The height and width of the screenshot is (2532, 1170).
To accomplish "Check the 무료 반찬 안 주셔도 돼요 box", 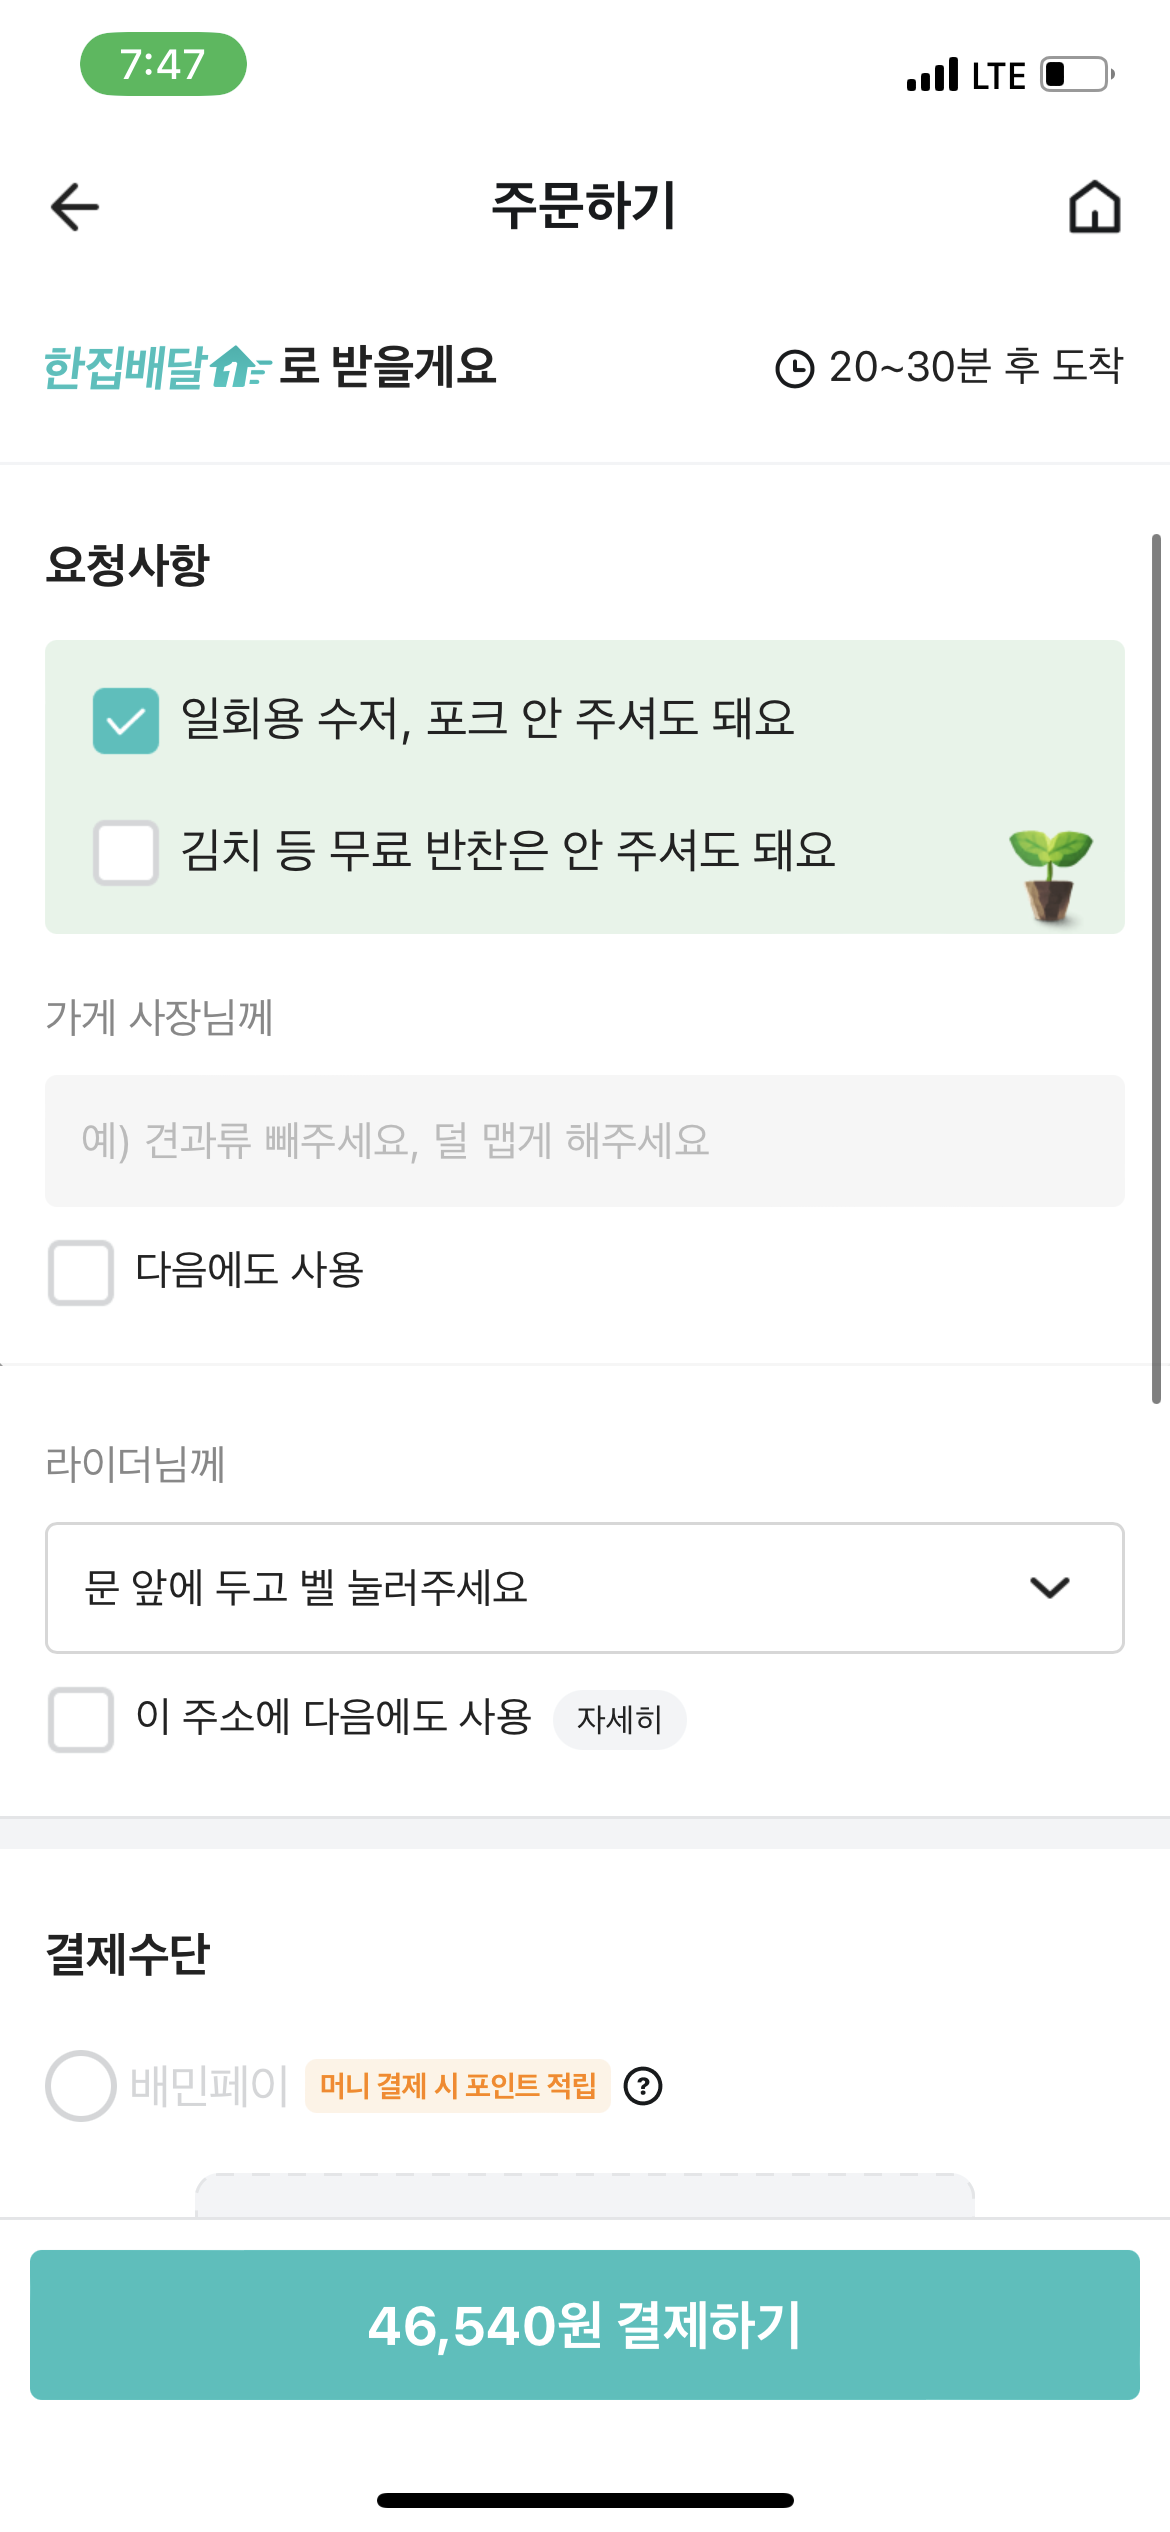I will point(126,852).
